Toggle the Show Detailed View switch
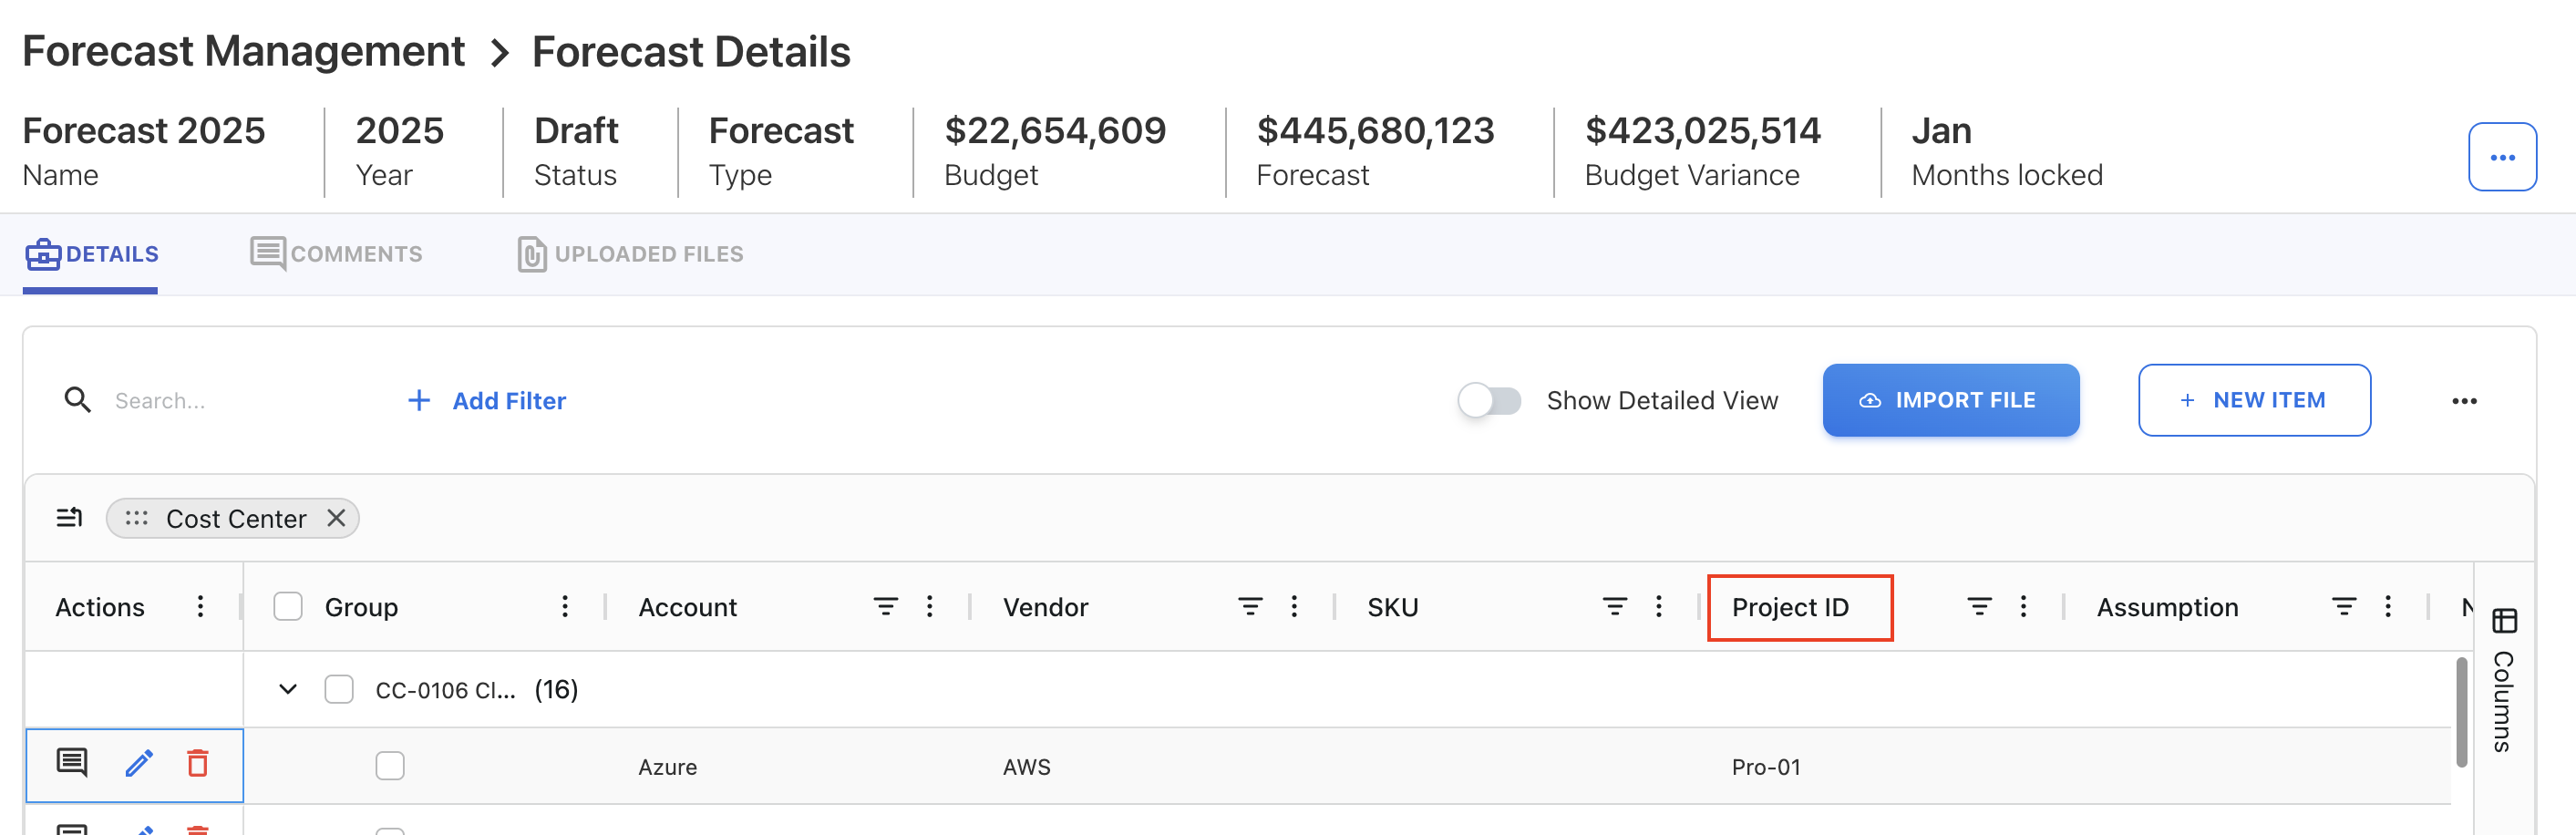 point(1489,400)
